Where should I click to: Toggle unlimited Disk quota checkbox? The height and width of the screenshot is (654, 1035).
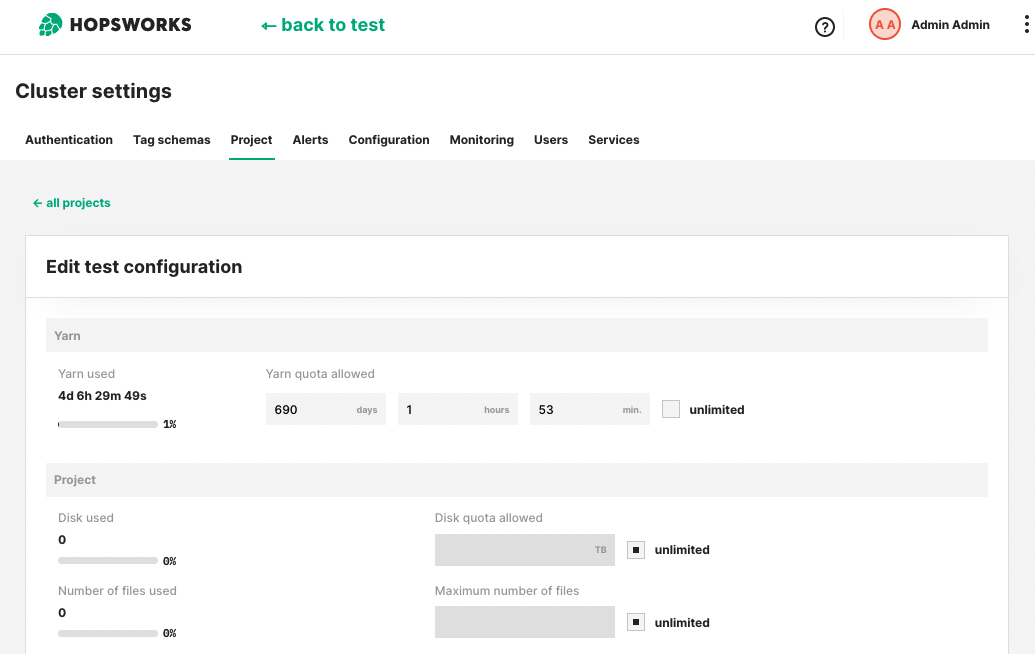point(636,550)
